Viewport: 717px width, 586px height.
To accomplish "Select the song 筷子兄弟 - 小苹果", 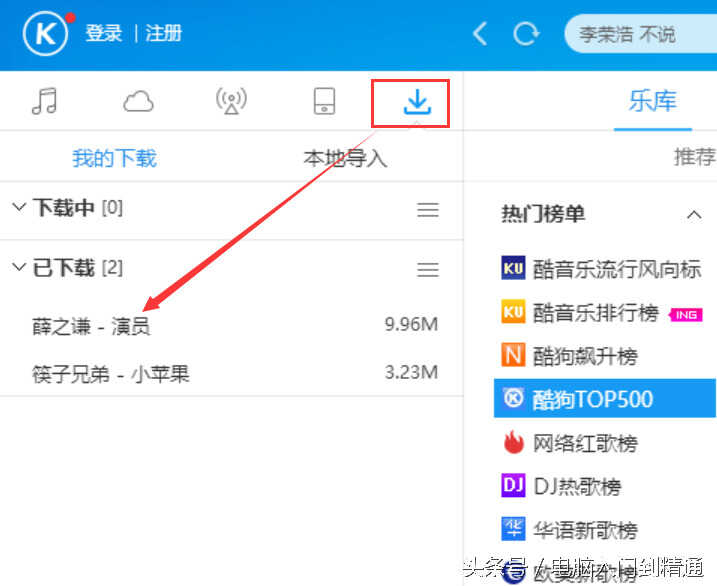I will tap(111, 374).
